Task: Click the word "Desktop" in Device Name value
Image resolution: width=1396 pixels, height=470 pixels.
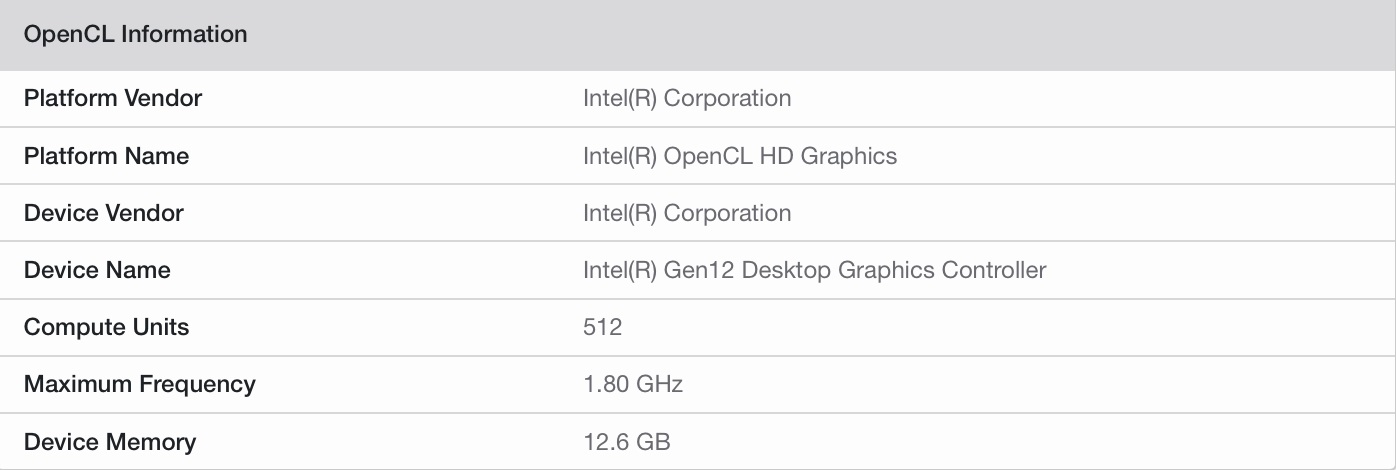Action: [786, 270]
